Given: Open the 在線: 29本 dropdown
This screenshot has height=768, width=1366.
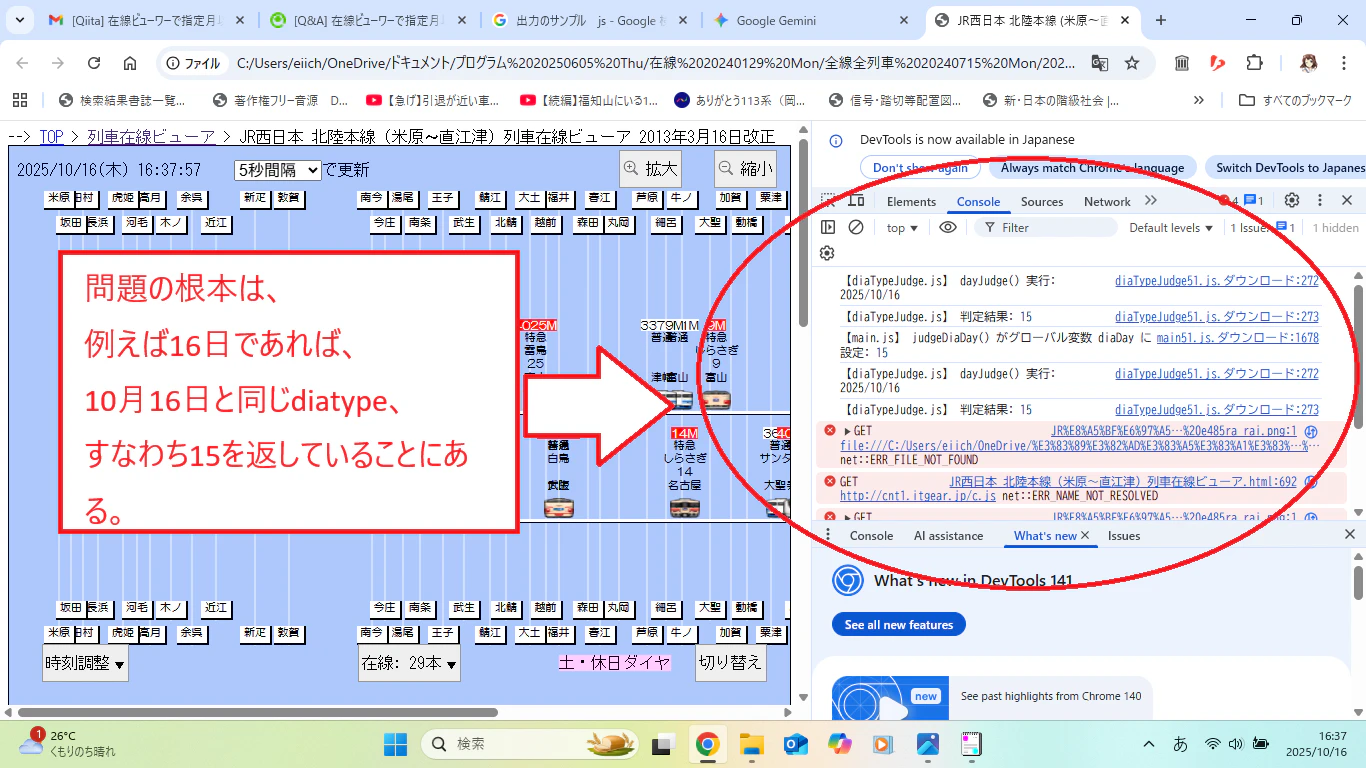Looking at the screenshot, I should coord(409,663).
